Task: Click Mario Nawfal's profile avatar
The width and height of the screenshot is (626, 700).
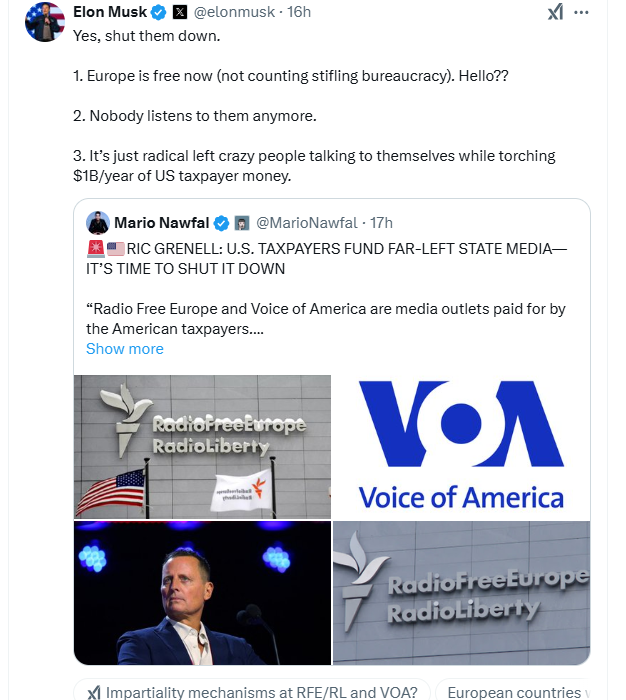Action: tap(98, 222)
